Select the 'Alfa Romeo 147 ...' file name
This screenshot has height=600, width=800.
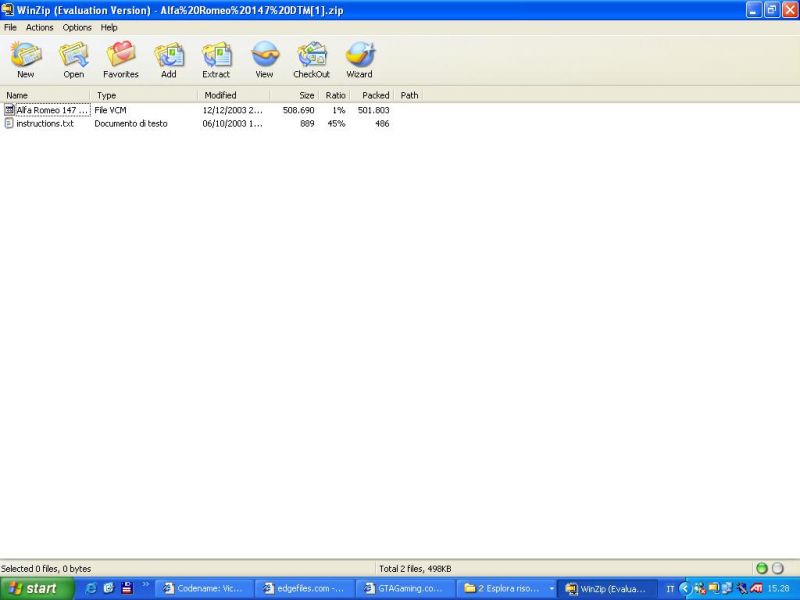[53, 110]
